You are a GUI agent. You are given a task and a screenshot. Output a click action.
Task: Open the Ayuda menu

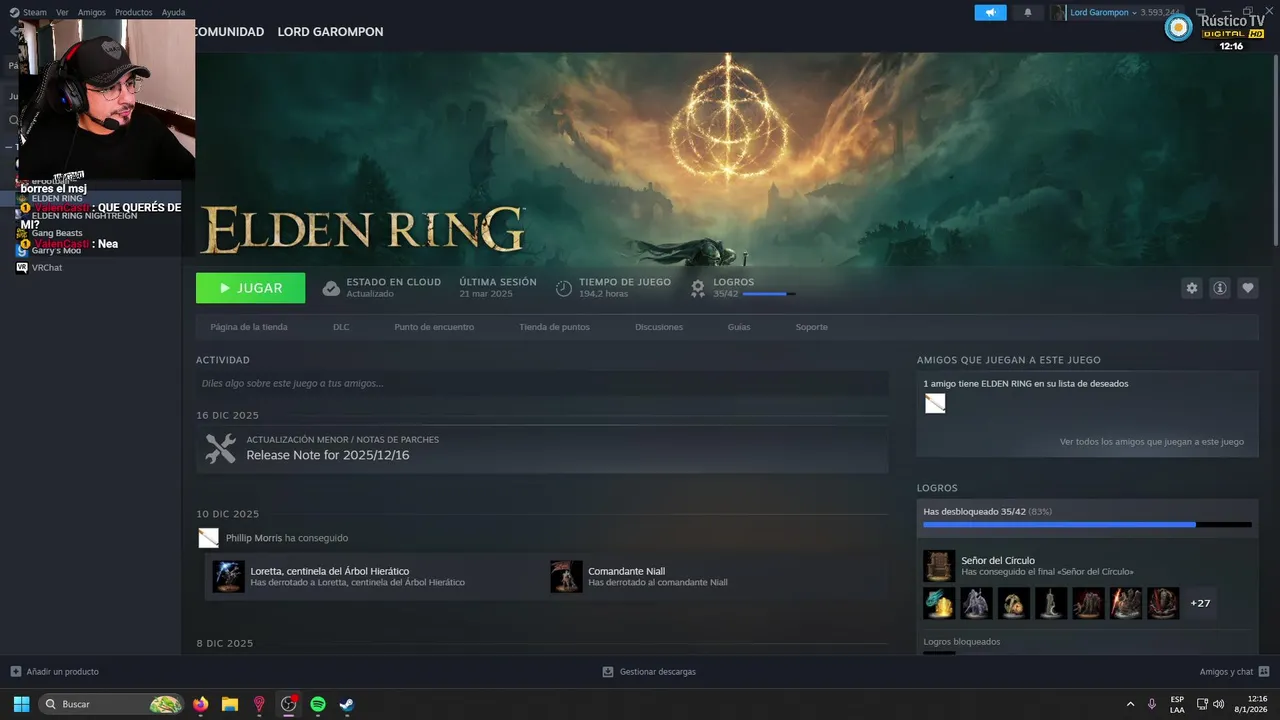click(x=173, y=13)
